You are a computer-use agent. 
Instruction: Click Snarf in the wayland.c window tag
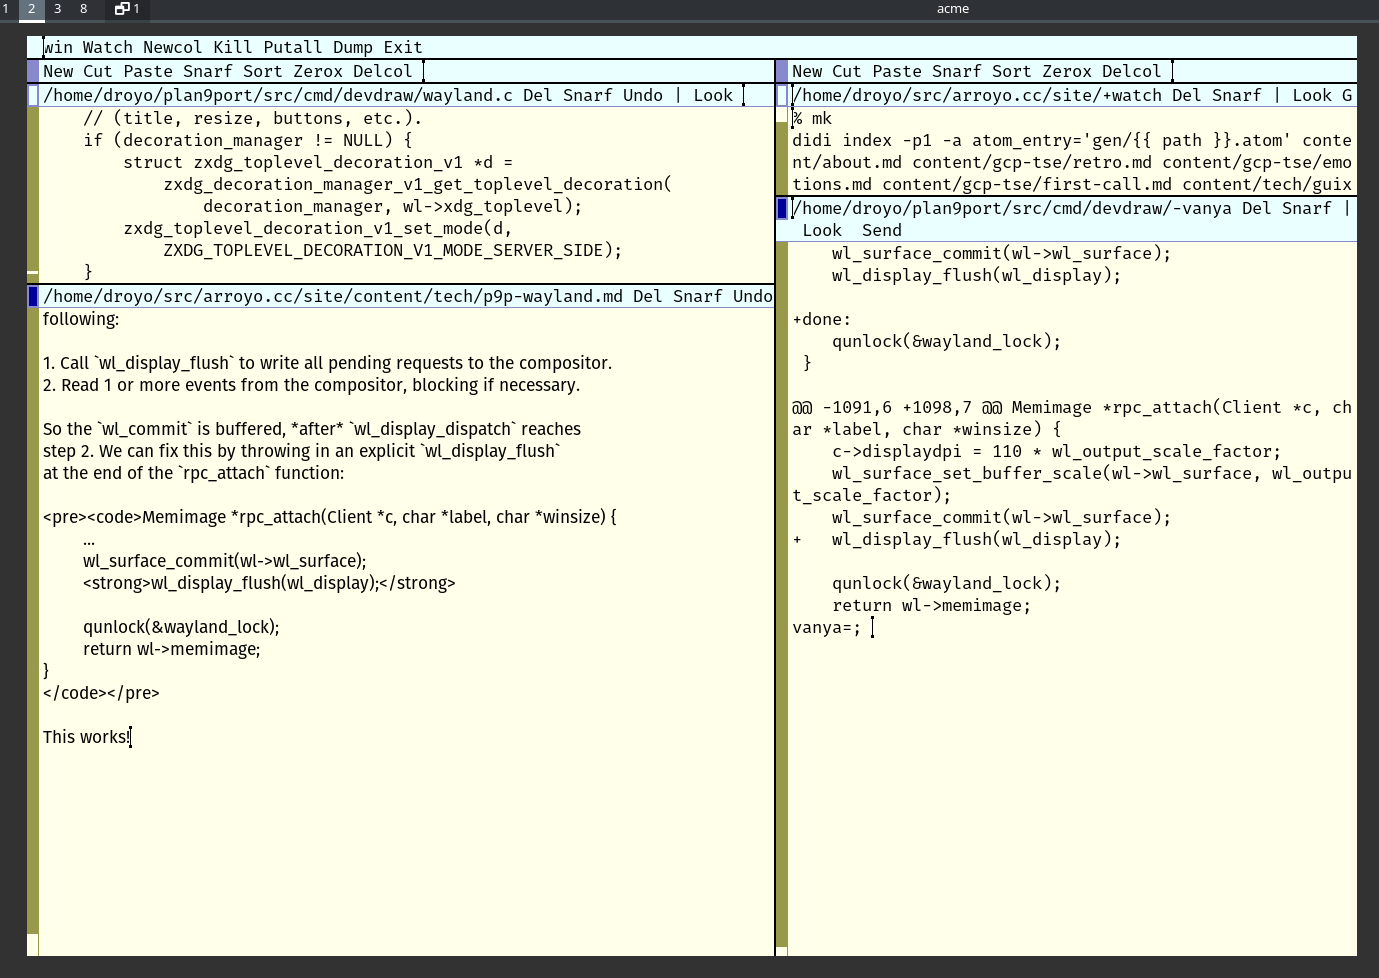(588, 95)
